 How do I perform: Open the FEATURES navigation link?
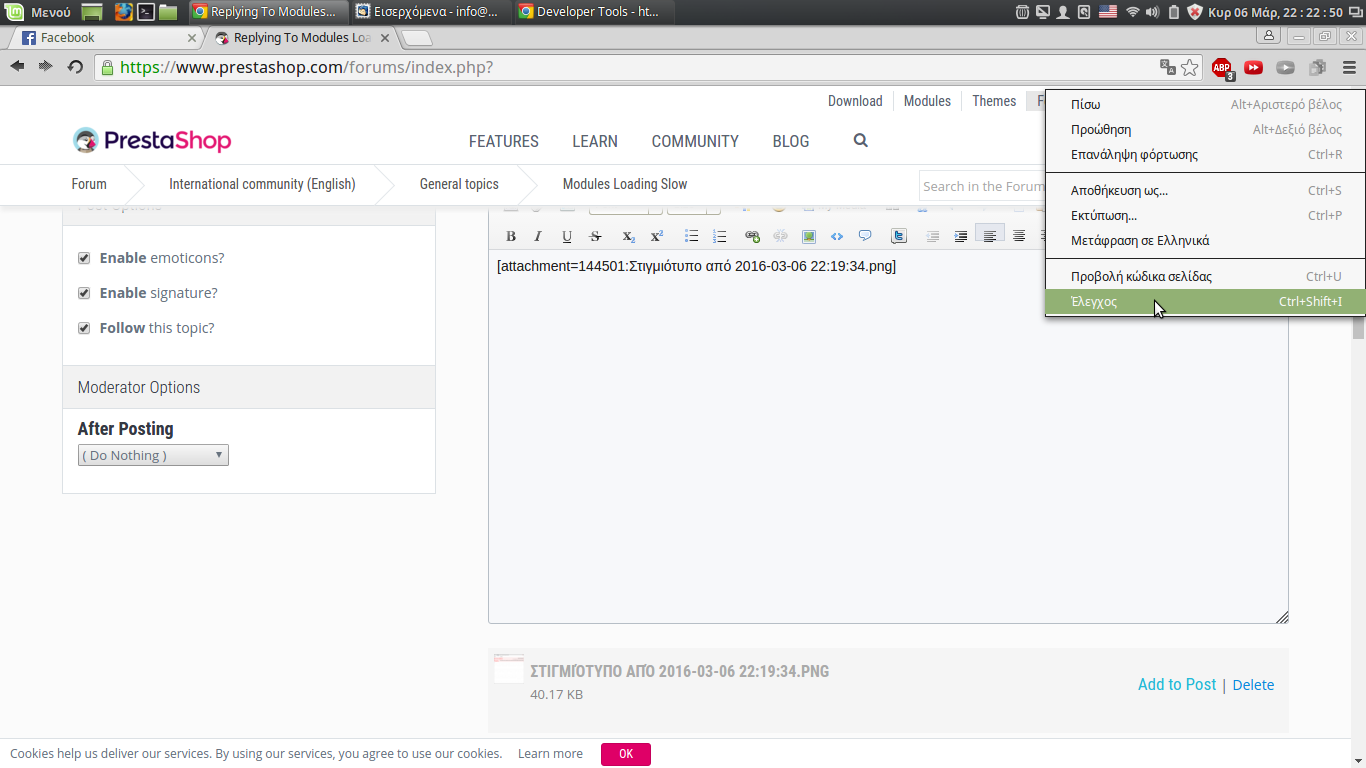point(504,141)
